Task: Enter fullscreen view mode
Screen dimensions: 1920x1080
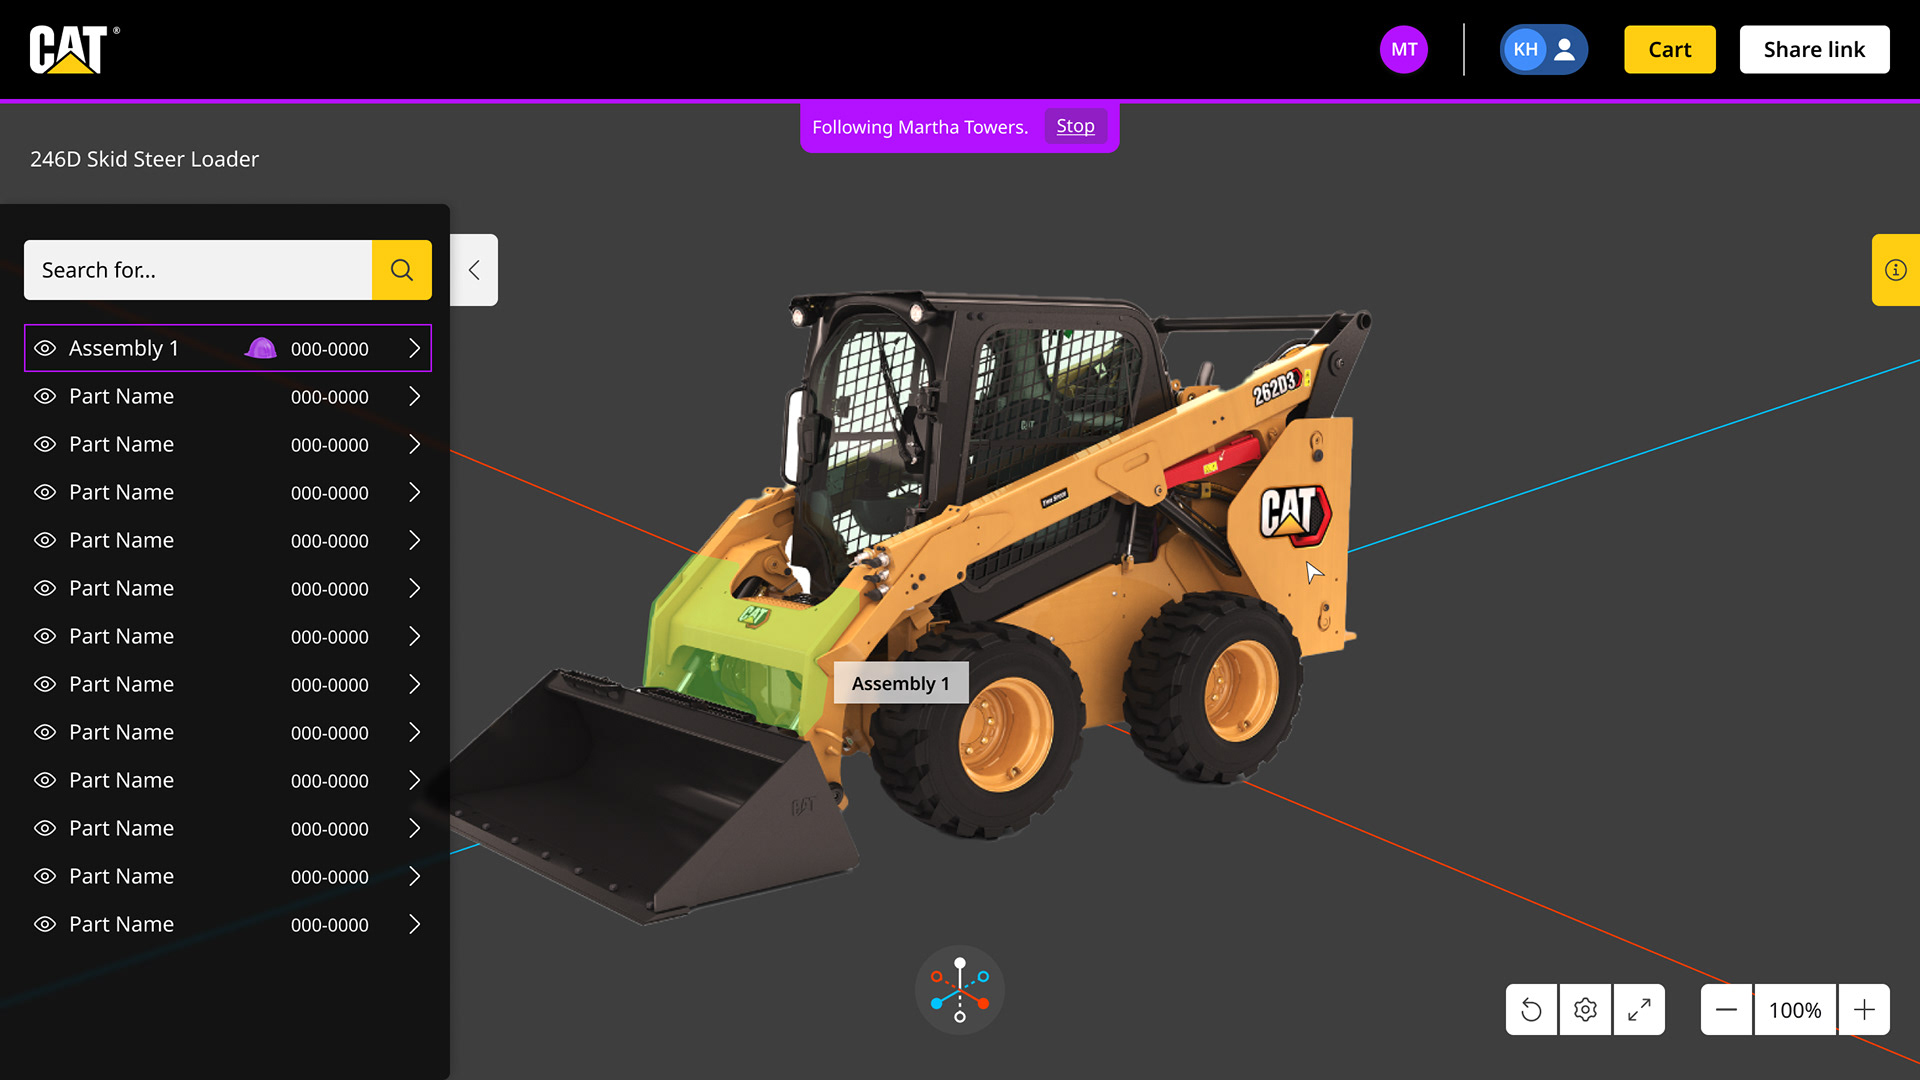Action: click(x=1639, y=1010)
